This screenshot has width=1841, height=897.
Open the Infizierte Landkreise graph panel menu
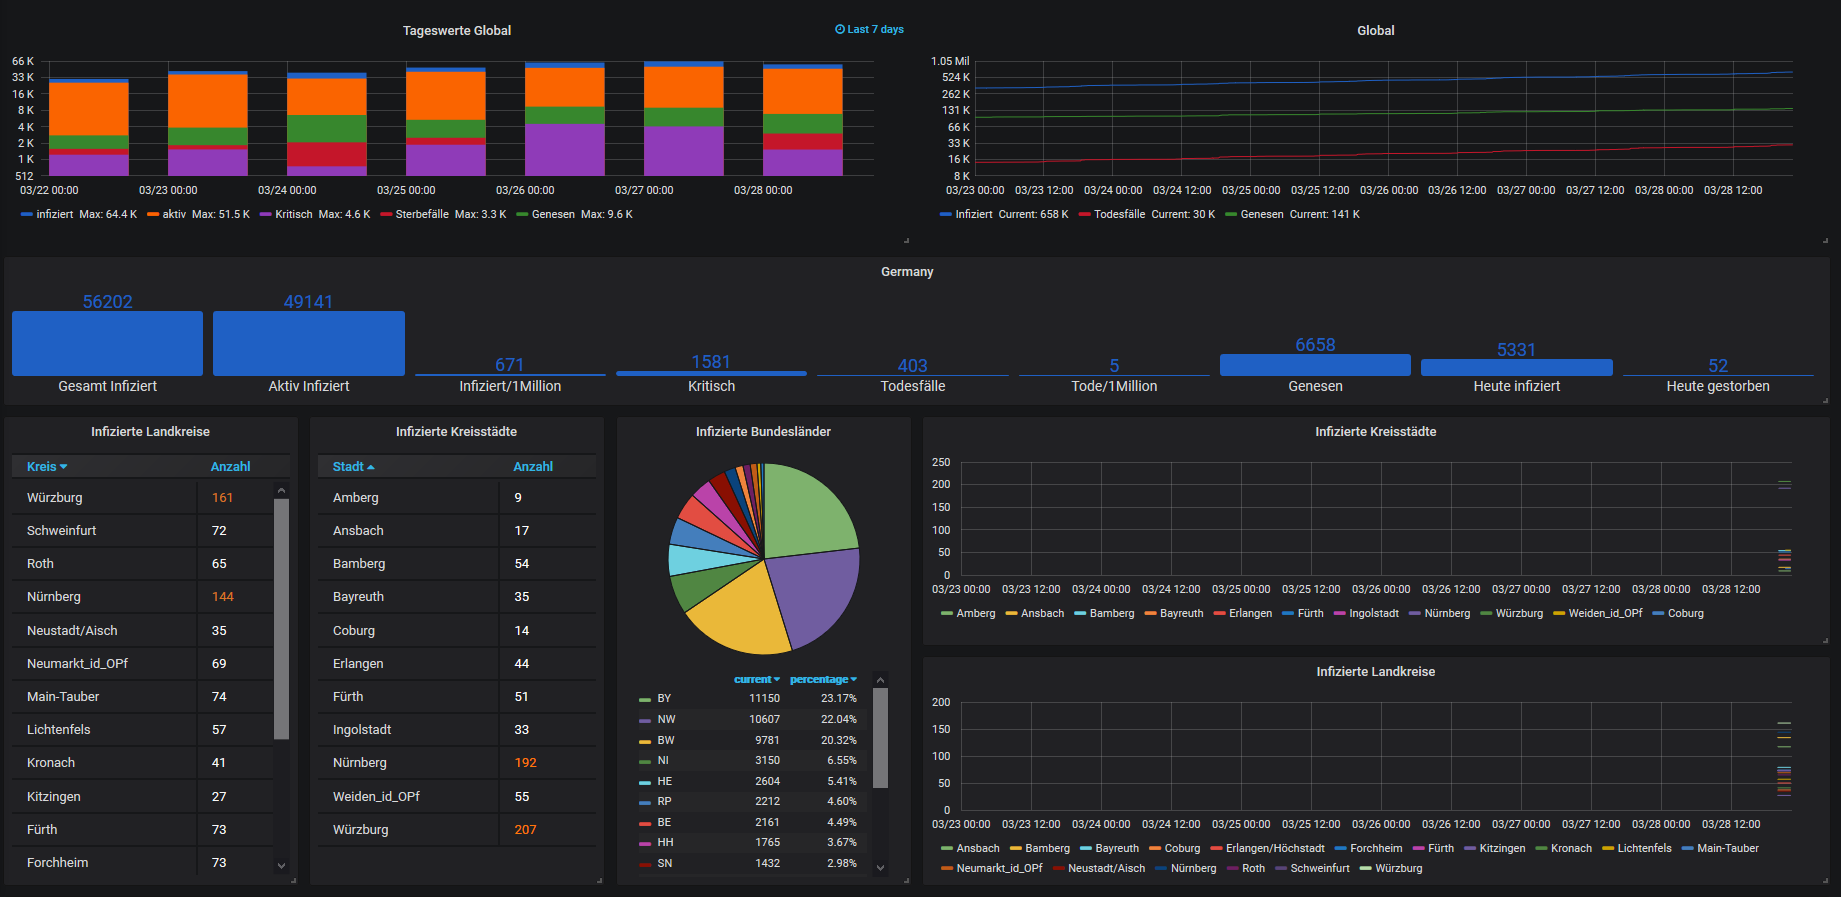point(1375,672)
